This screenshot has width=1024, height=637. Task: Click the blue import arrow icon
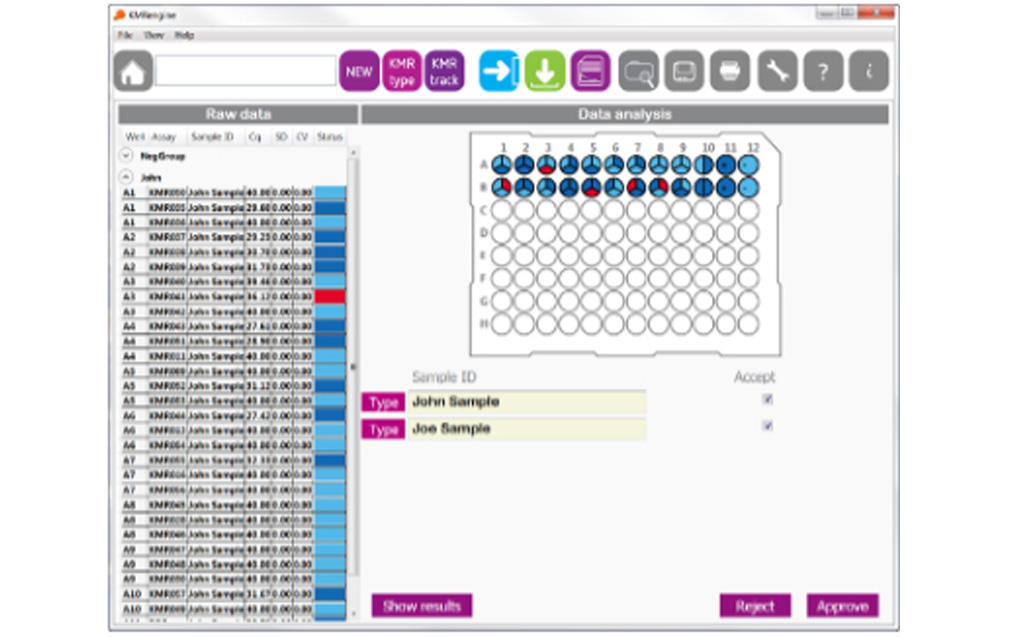click(499, 71)
